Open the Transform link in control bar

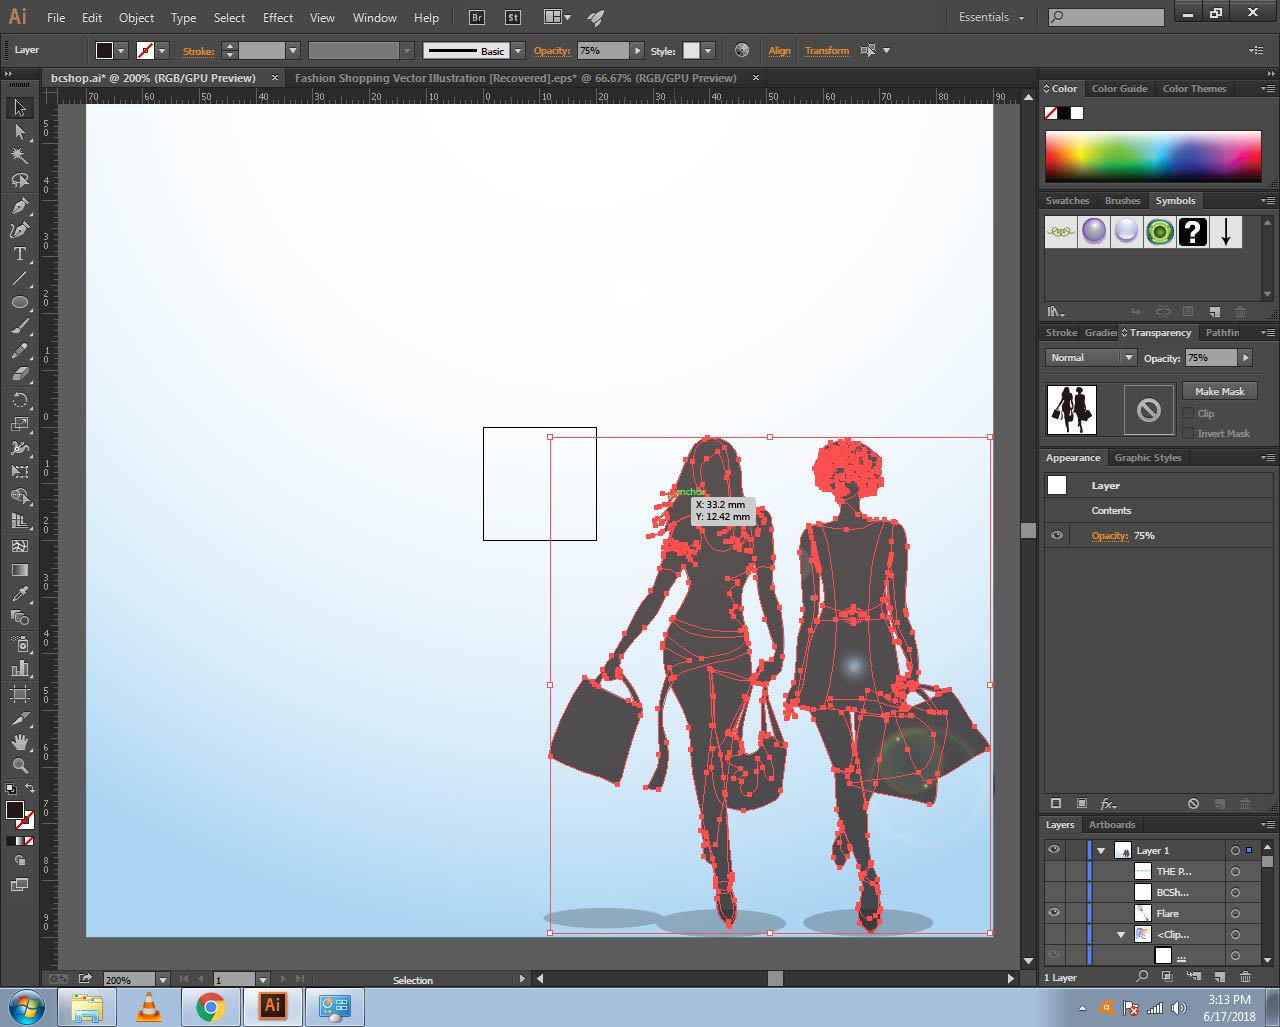click(826, 51)
